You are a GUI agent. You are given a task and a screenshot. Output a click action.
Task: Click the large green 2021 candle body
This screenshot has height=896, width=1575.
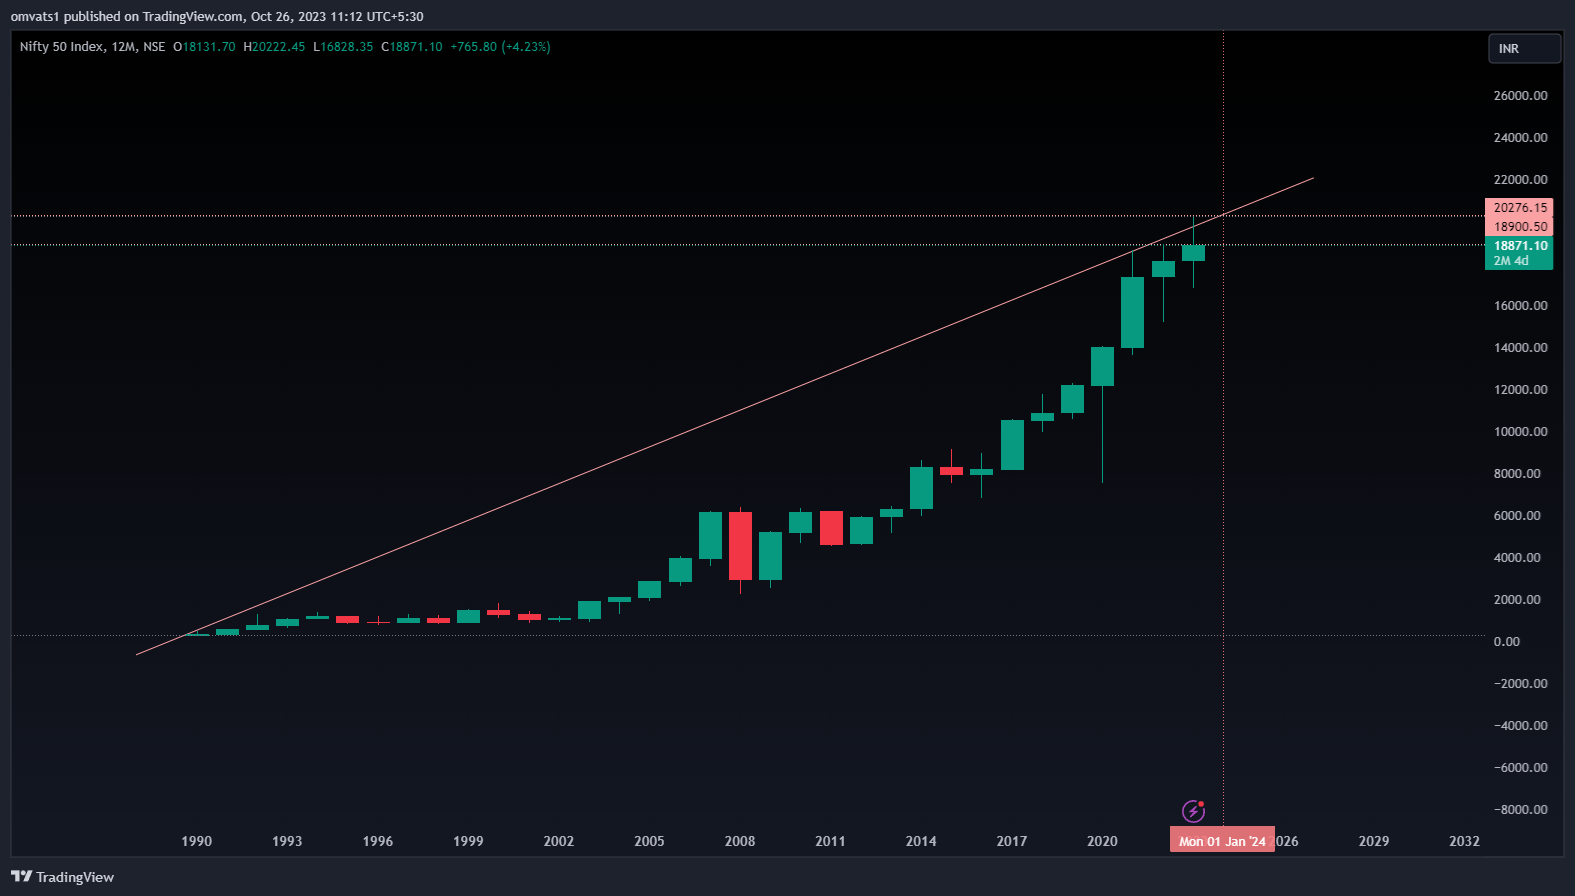coord(1132,313)
